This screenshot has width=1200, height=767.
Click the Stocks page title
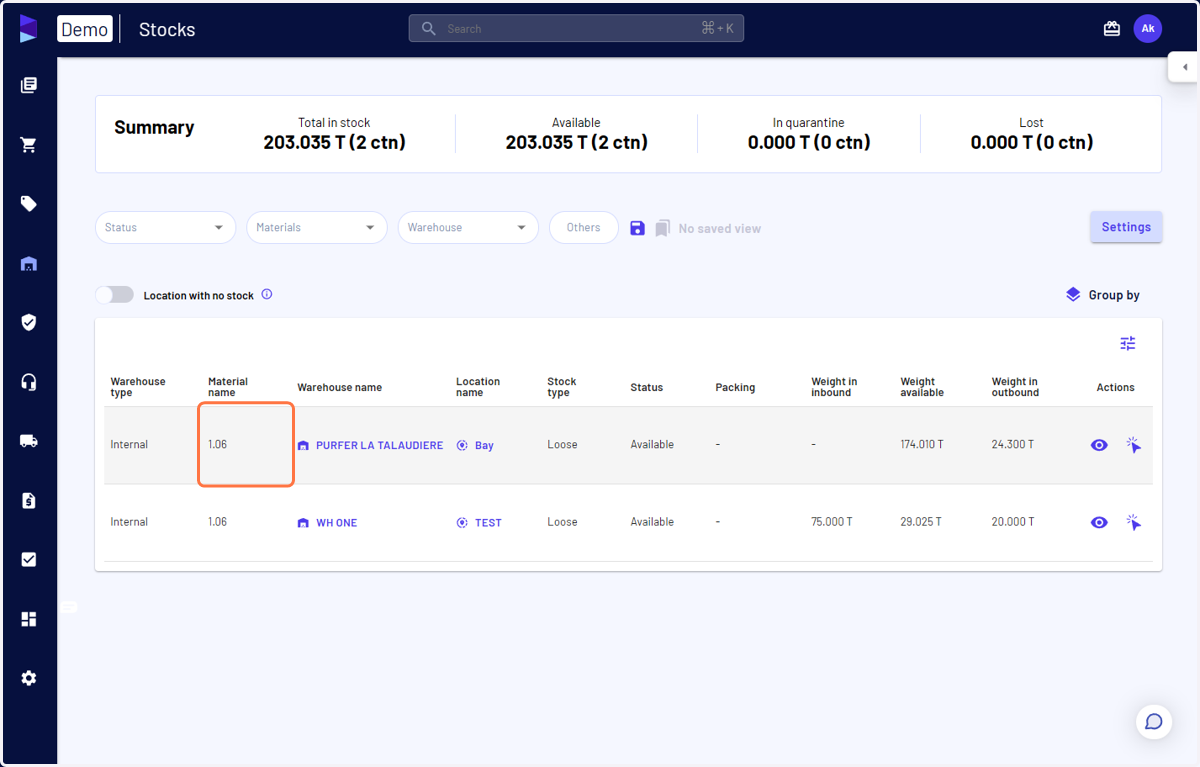point(167,29)
